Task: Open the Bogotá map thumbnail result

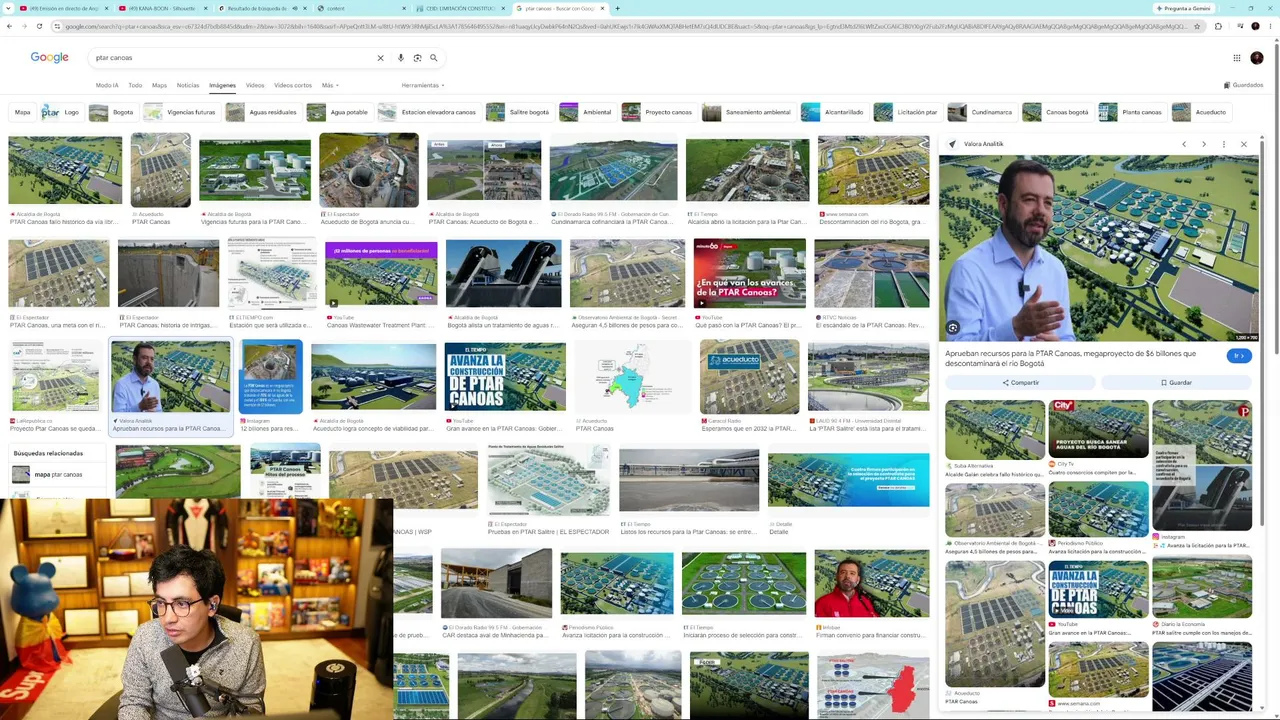Action: tap(632, 377)
